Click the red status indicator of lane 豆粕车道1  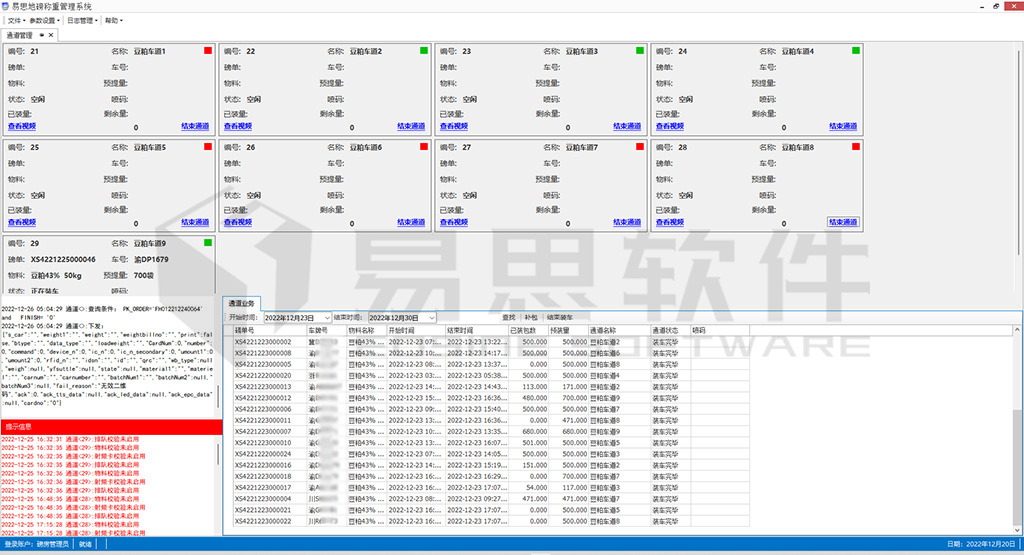coord(208,51)
